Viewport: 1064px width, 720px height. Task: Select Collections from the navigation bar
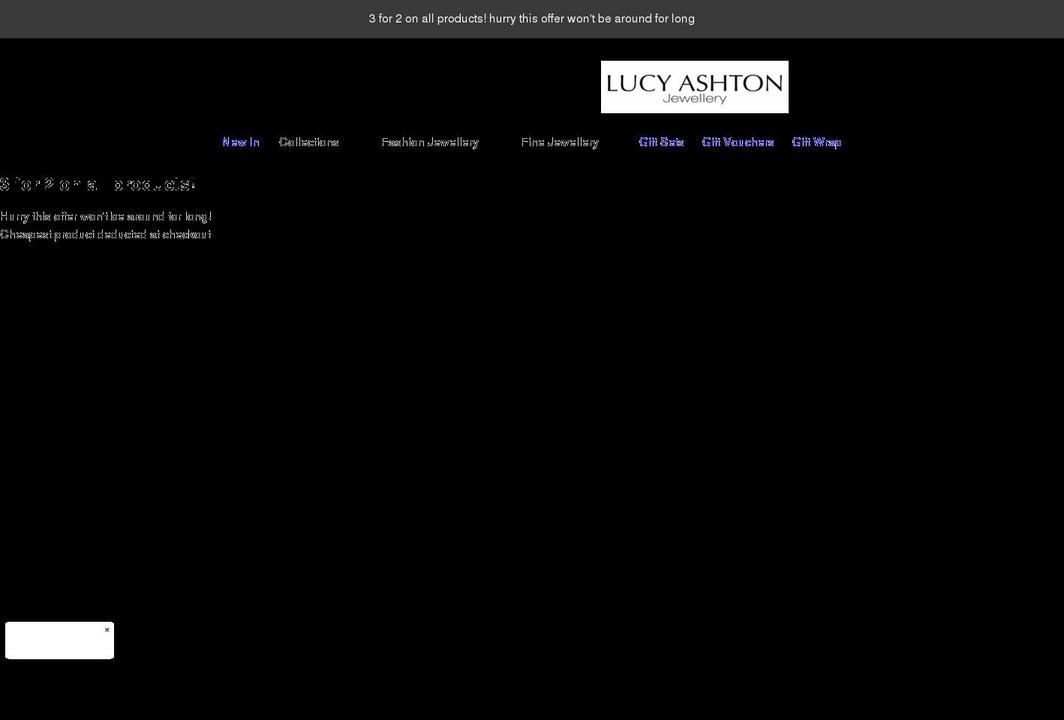click(x=308, y=142)
